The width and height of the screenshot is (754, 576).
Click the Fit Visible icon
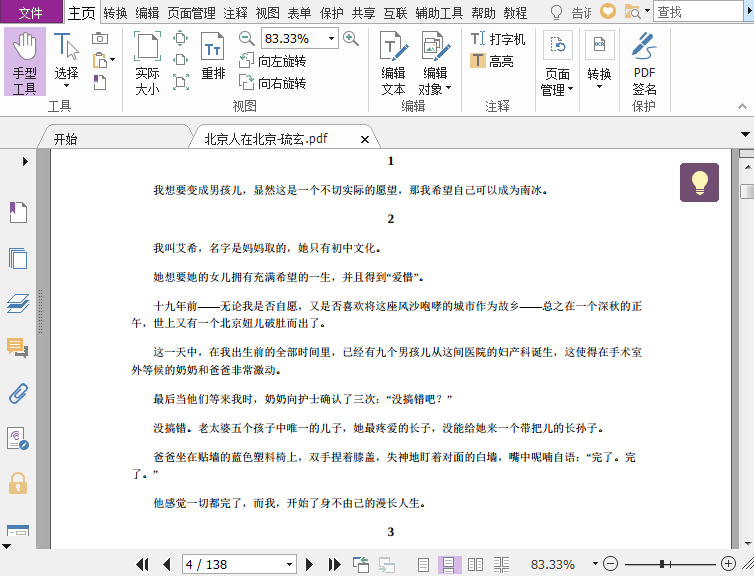pos(180,82)
